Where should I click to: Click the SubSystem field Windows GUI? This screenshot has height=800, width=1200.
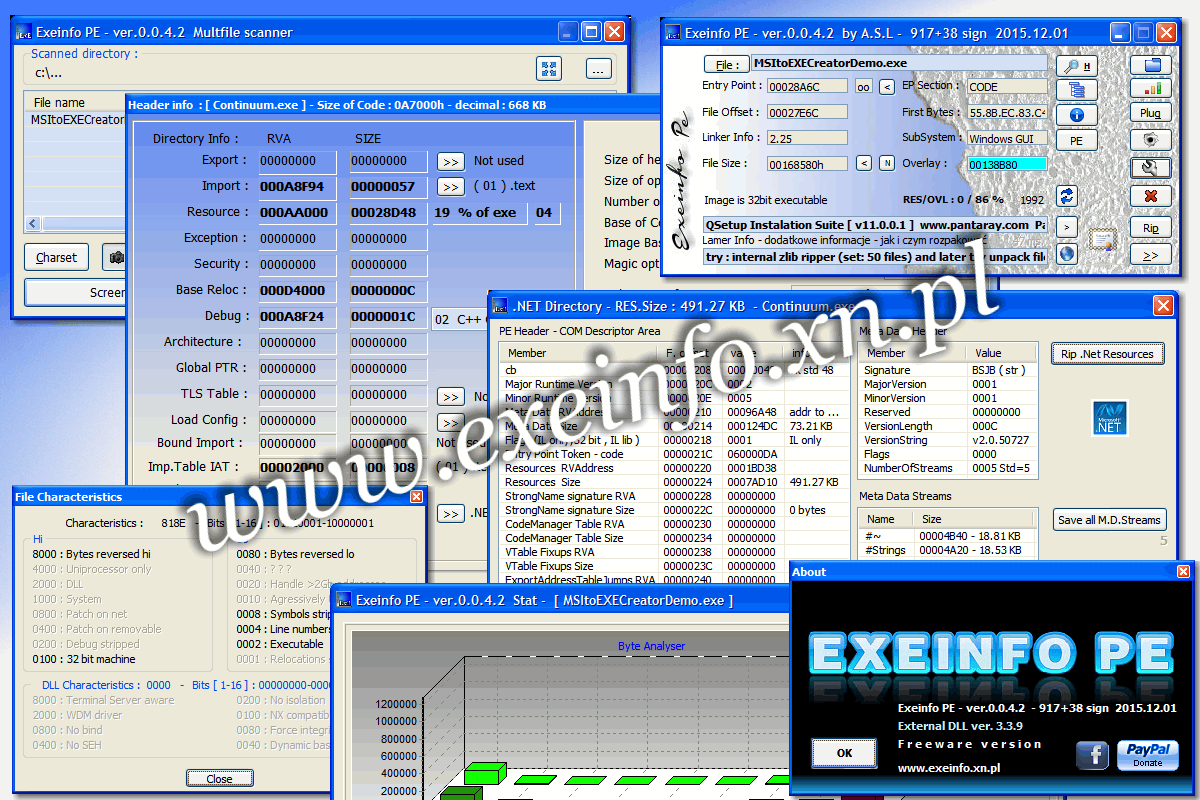(x=1007, y=138)
